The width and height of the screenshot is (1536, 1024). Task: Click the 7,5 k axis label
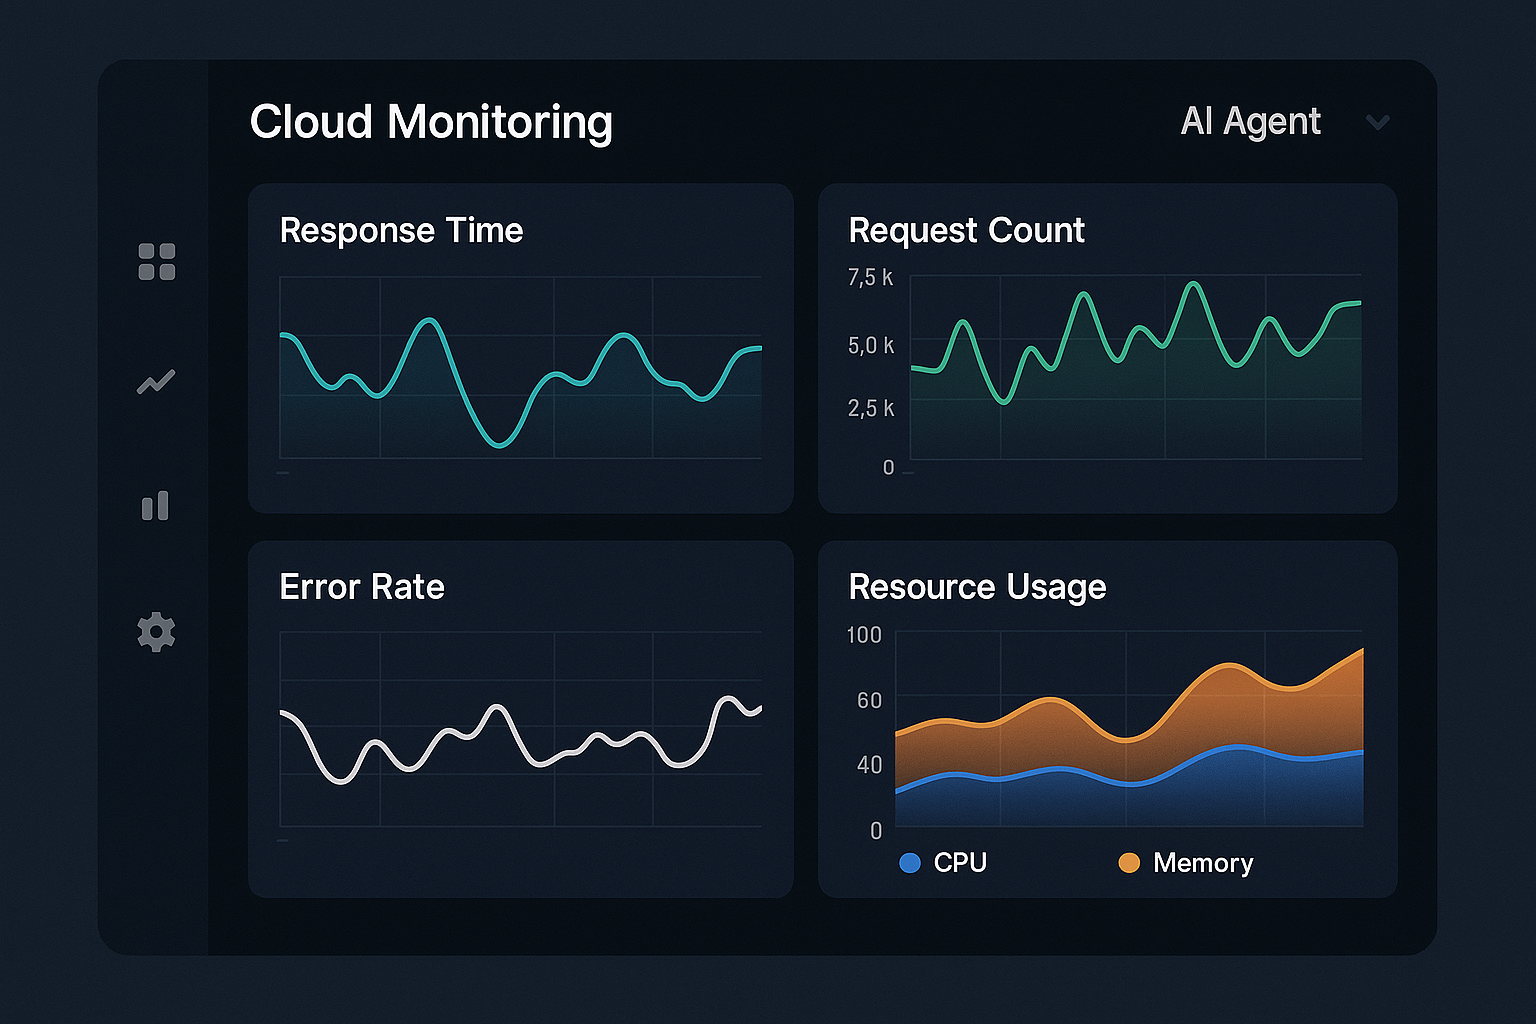click(x=869, y=277)
